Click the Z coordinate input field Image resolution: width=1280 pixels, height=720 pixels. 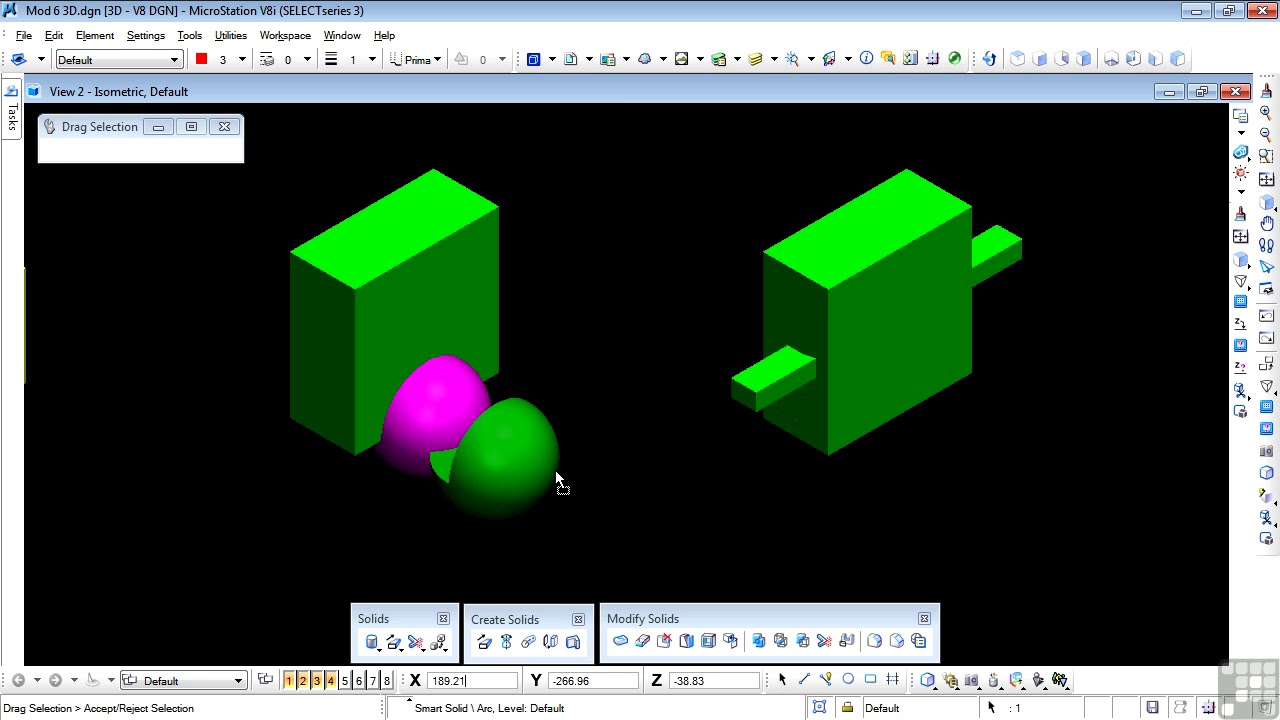pos(714,681)
